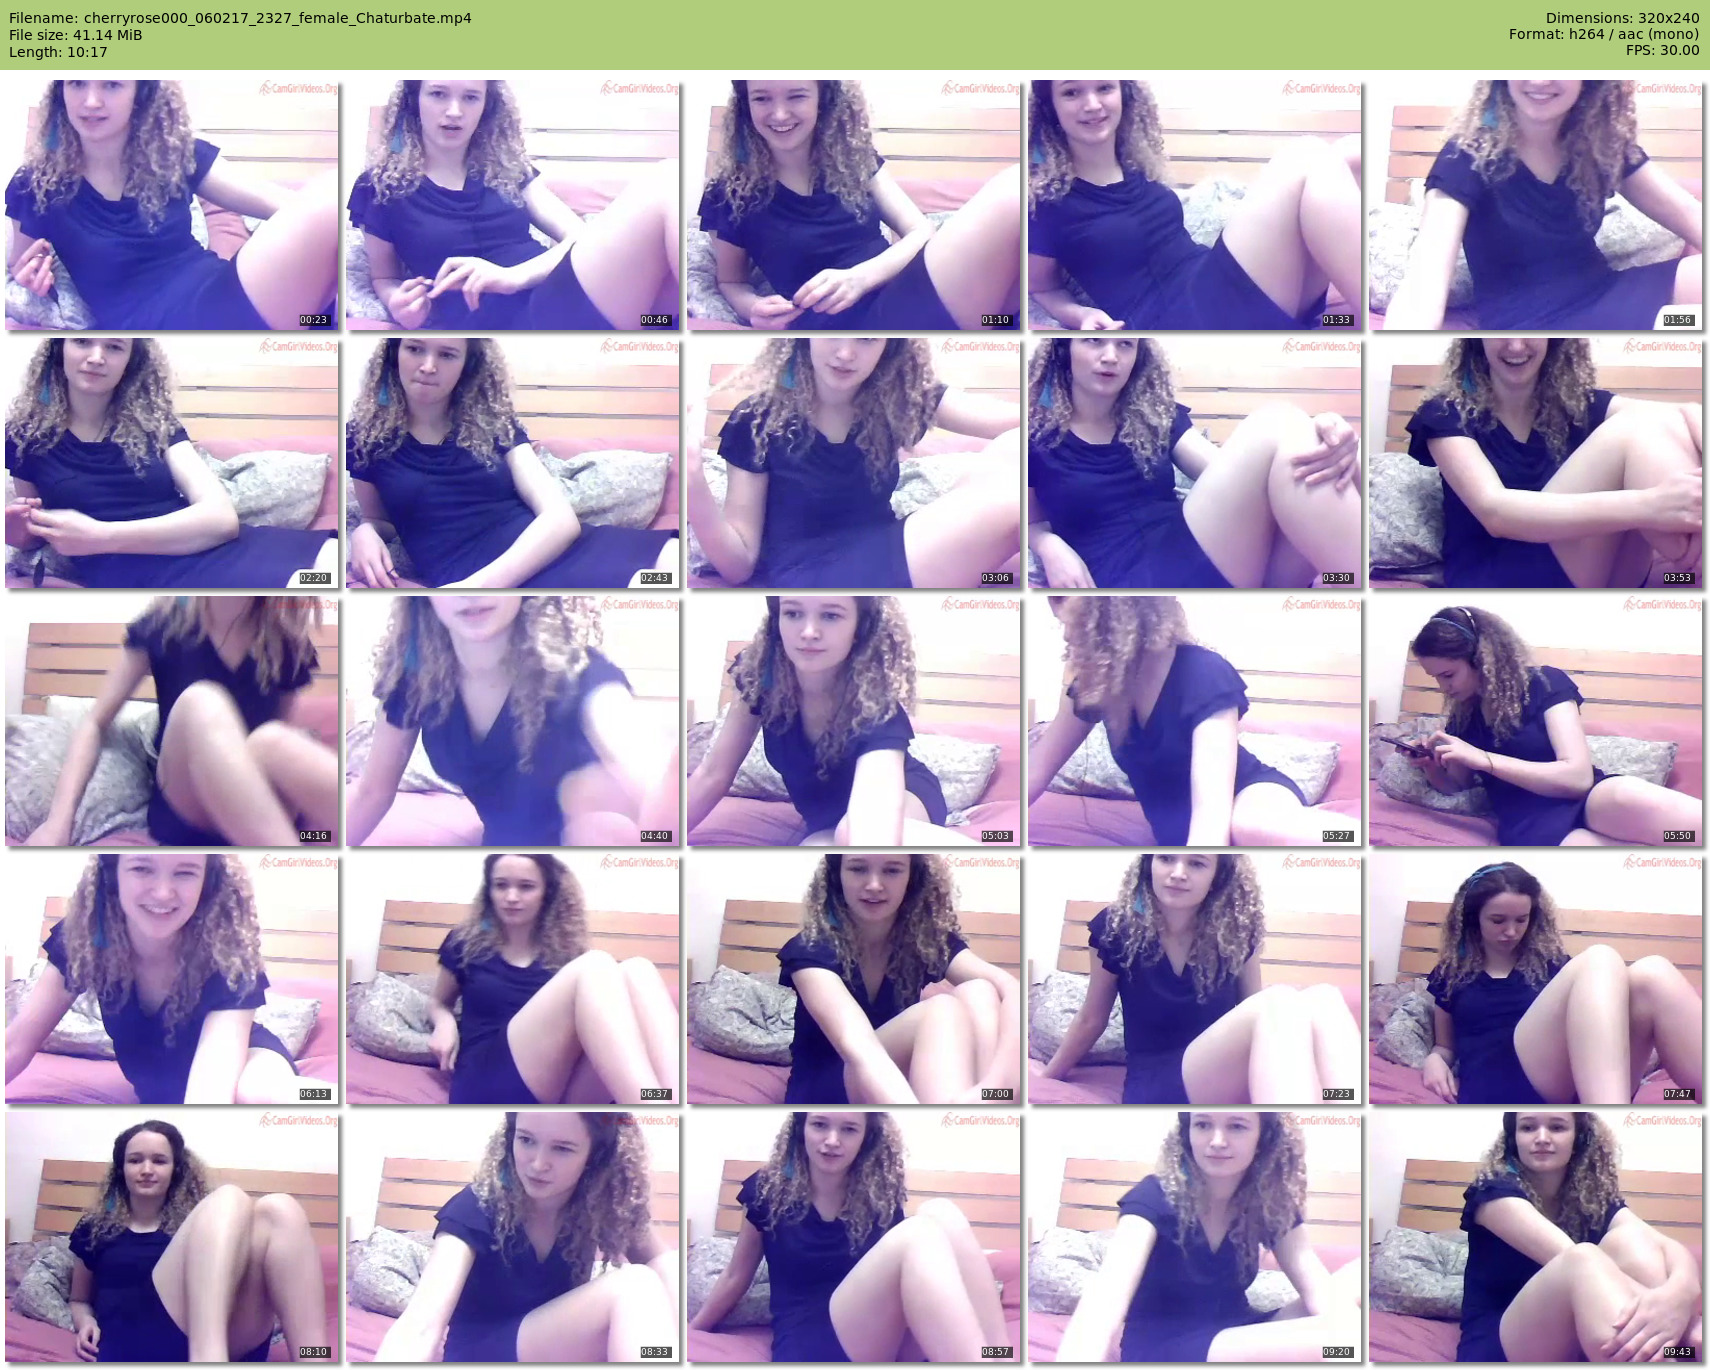Choose the thumbnail at 07:00
The image size is (1710, 1370).
coord(853,979)
